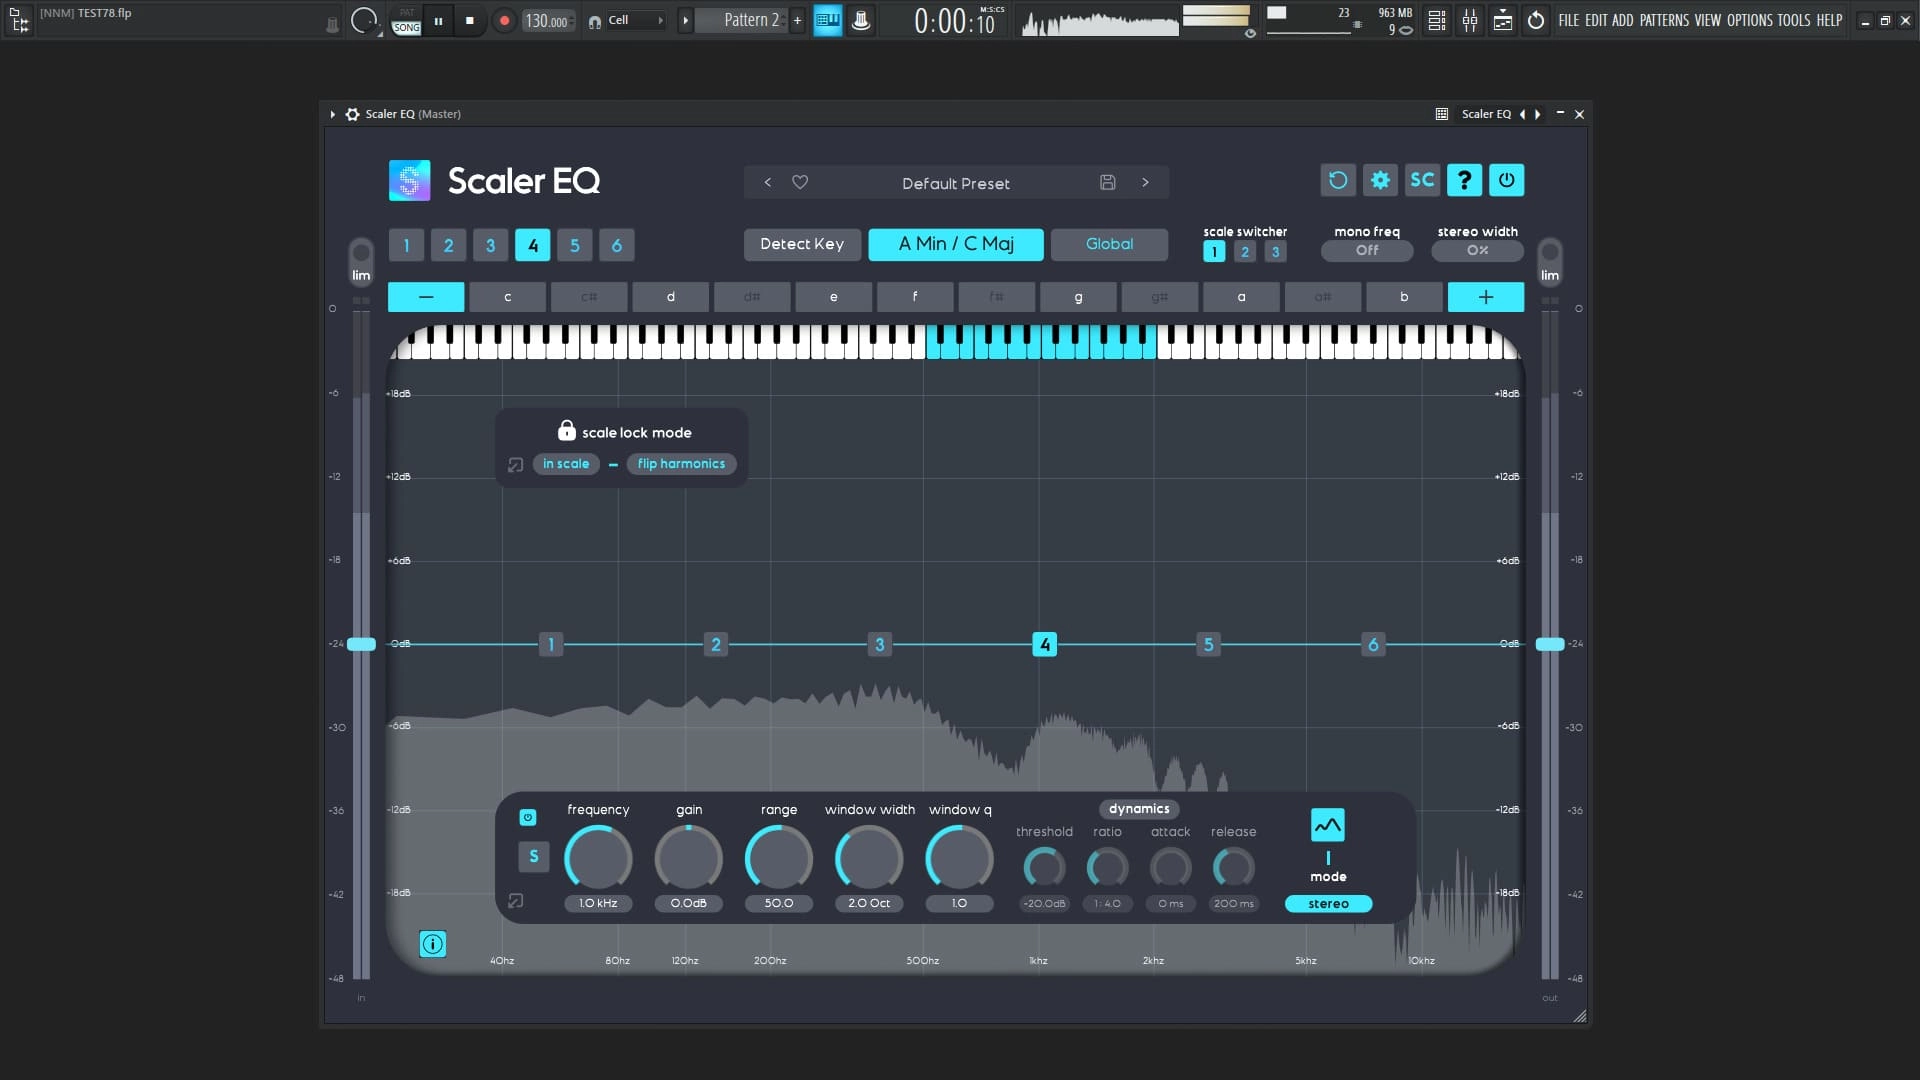Toggle Song/Pattern mode switch
The height and width of the screenshot is (1080, 1920).
pyautogui.click(x=406, y=21)
